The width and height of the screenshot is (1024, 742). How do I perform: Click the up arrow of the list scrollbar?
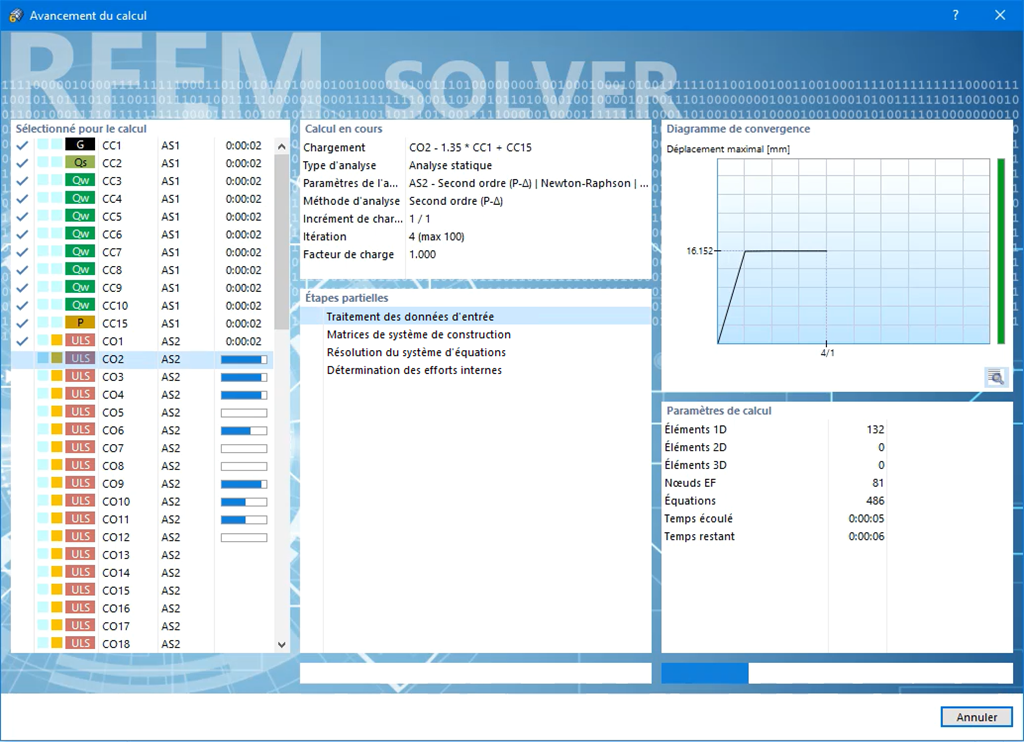click(x=281, y=146)
